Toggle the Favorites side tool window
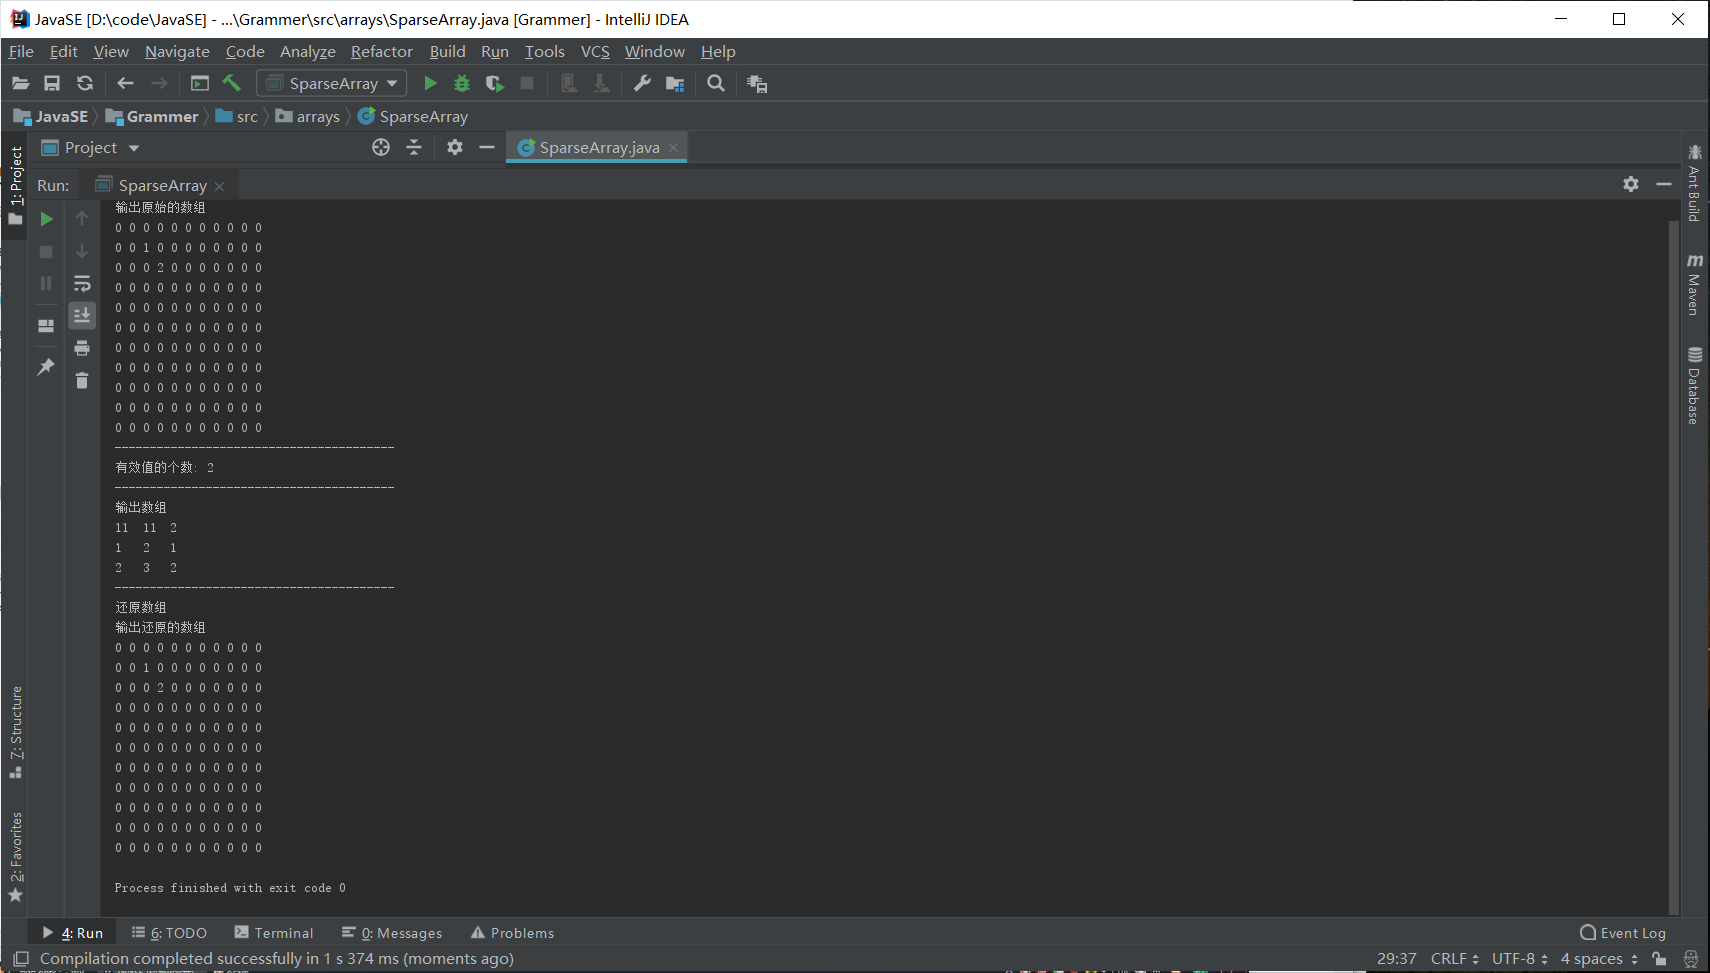The width and height of the screenshot is (1710, 973). click(16, 856)
